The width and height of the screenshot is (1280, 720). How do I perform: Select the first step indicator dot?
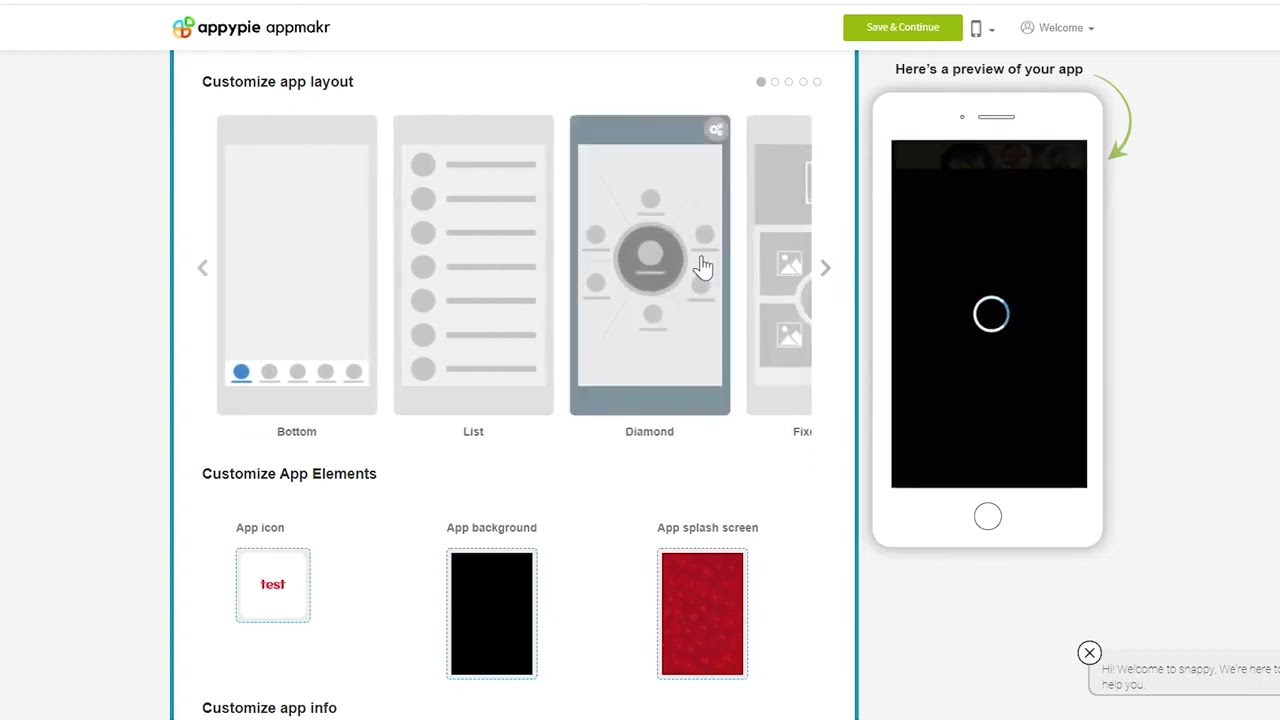pos(761,82)
